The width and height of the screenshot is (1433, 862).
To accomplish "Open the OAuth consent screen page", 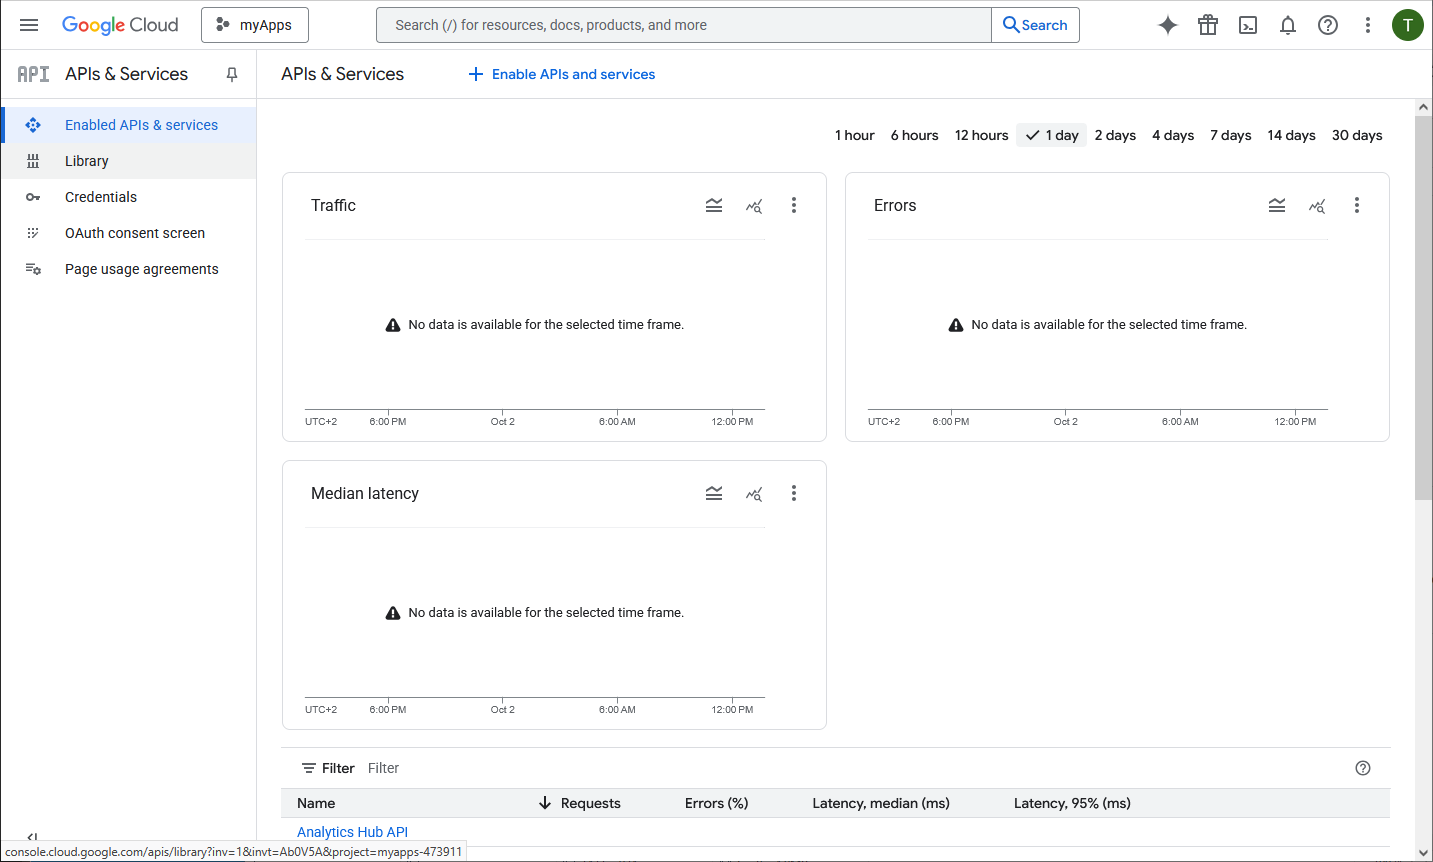I will coord(135,233).
